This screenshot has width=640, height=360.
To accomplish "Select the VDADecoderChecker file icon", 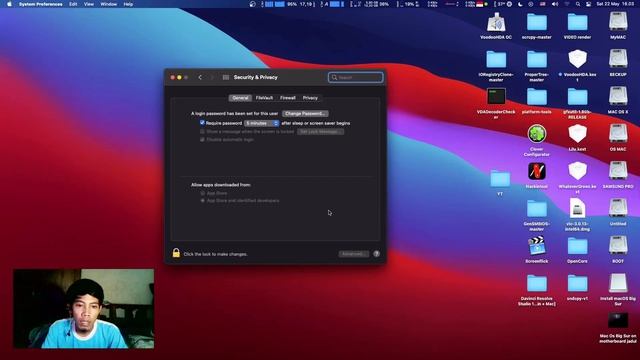I will point(496,97).
